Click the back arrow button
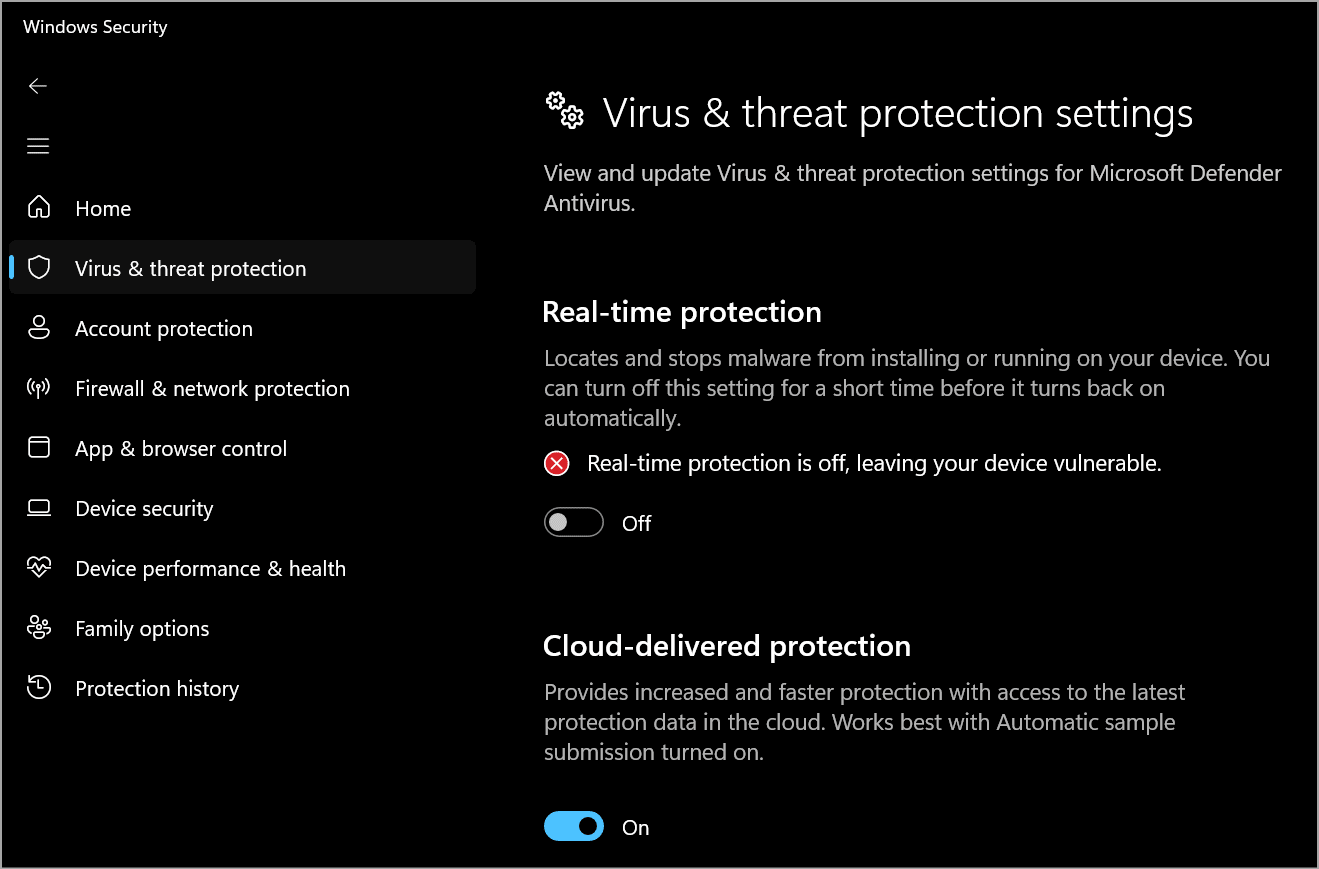 [38, 86]
